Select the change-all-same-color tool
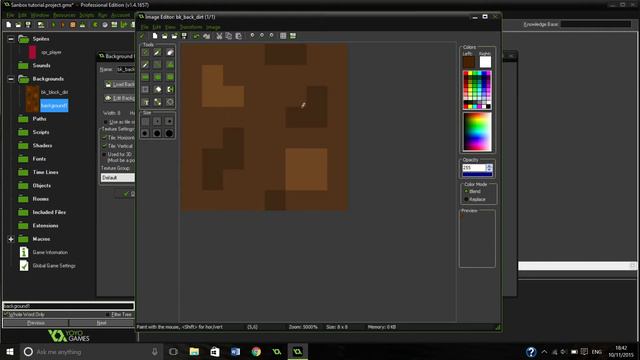Image resolution: width=640 pixels, height=360 pixels. pyautogui.click(x=170, y=102)
